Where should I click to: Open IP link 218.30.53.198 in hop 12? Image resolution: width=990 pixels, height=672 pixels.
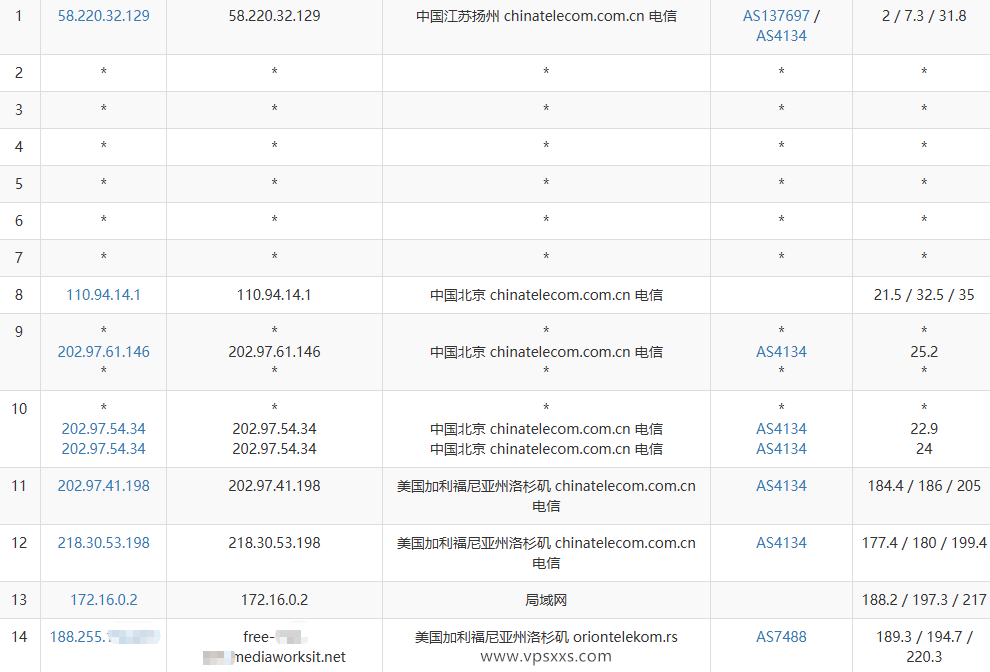coord(104,543)
